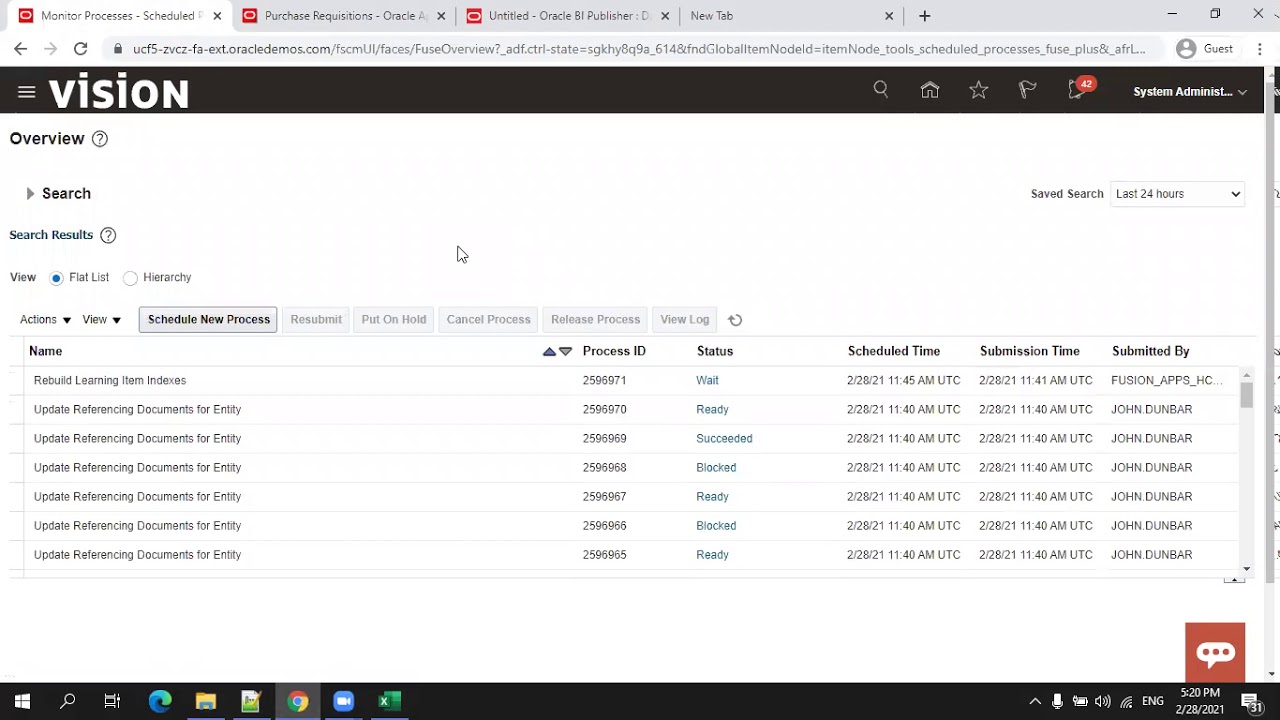Open Windows Start menu
Screen dimensions: 1280x720
tap(22, 701)
